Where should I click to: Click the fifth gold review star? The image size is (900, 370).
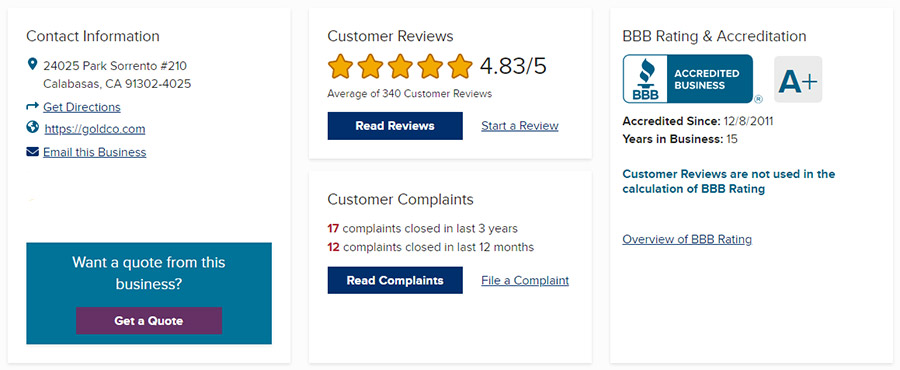pos(460,67)
